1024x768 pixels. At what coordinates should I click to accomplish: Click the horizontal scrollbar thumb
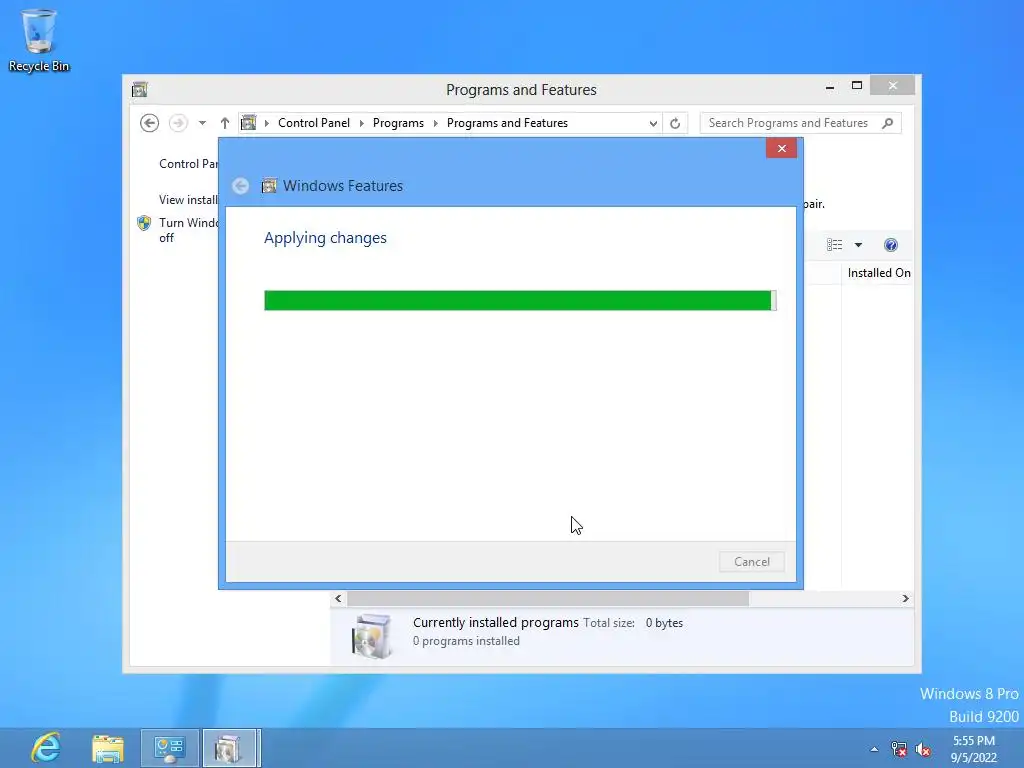(548, 598)
